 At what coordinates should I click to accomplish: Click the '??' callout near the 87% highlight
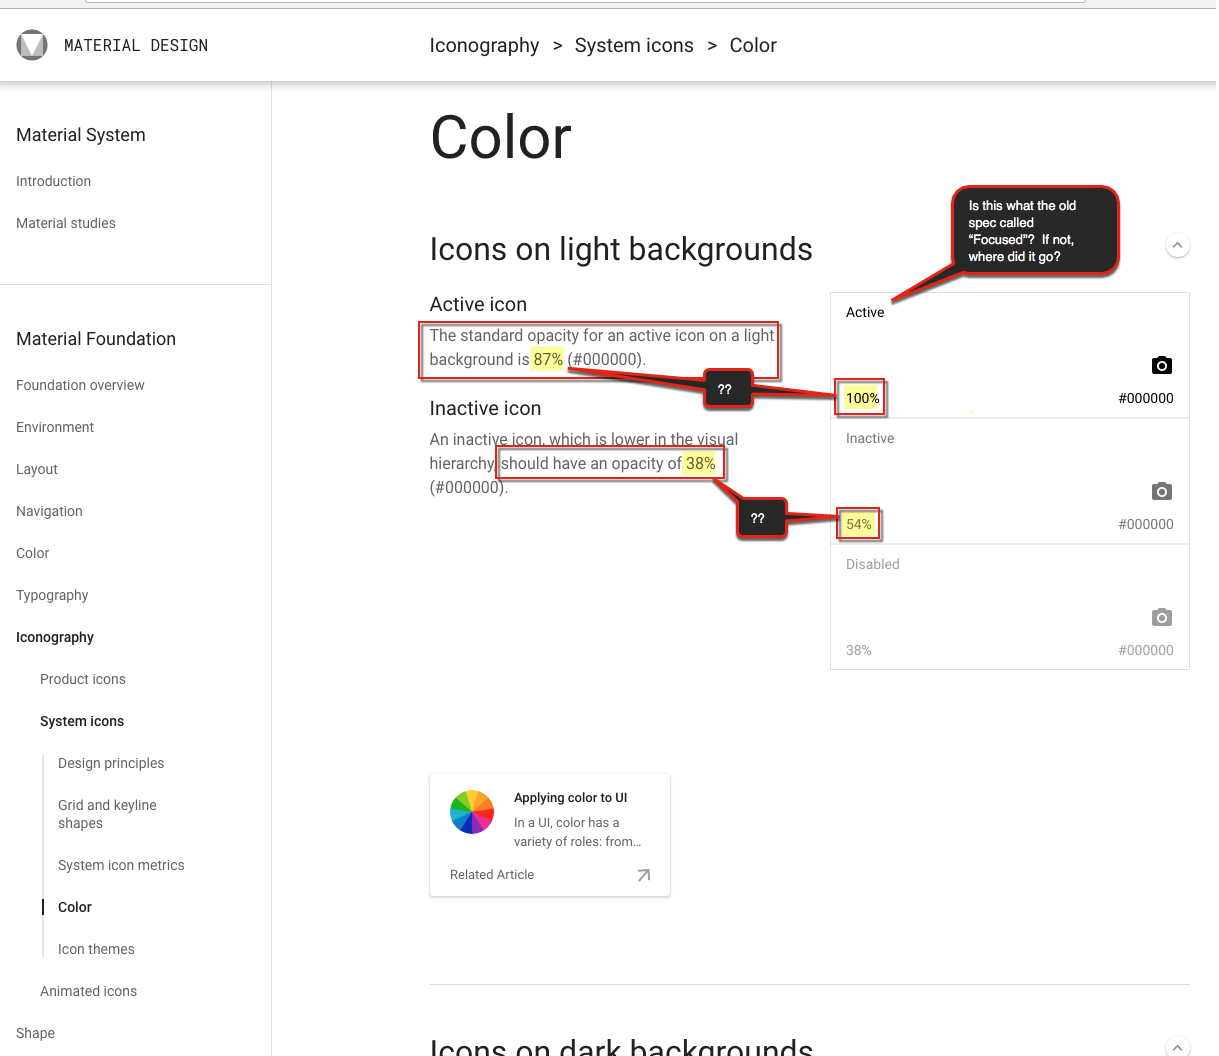tap(725, 389)
